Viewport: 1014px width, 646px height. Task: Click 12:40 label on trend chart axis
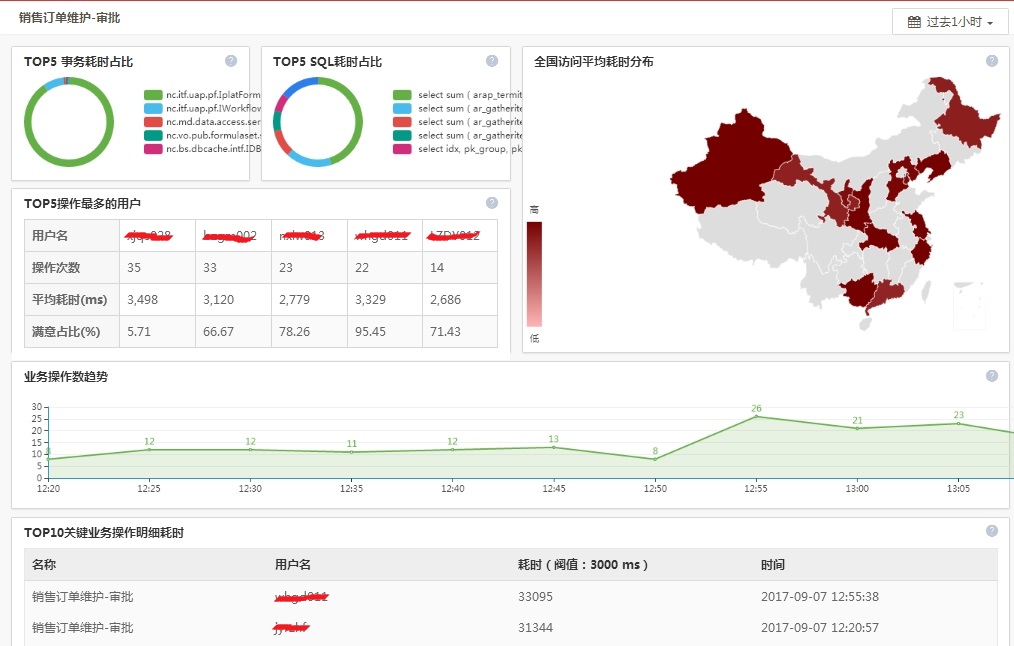(x=453, y=488)
